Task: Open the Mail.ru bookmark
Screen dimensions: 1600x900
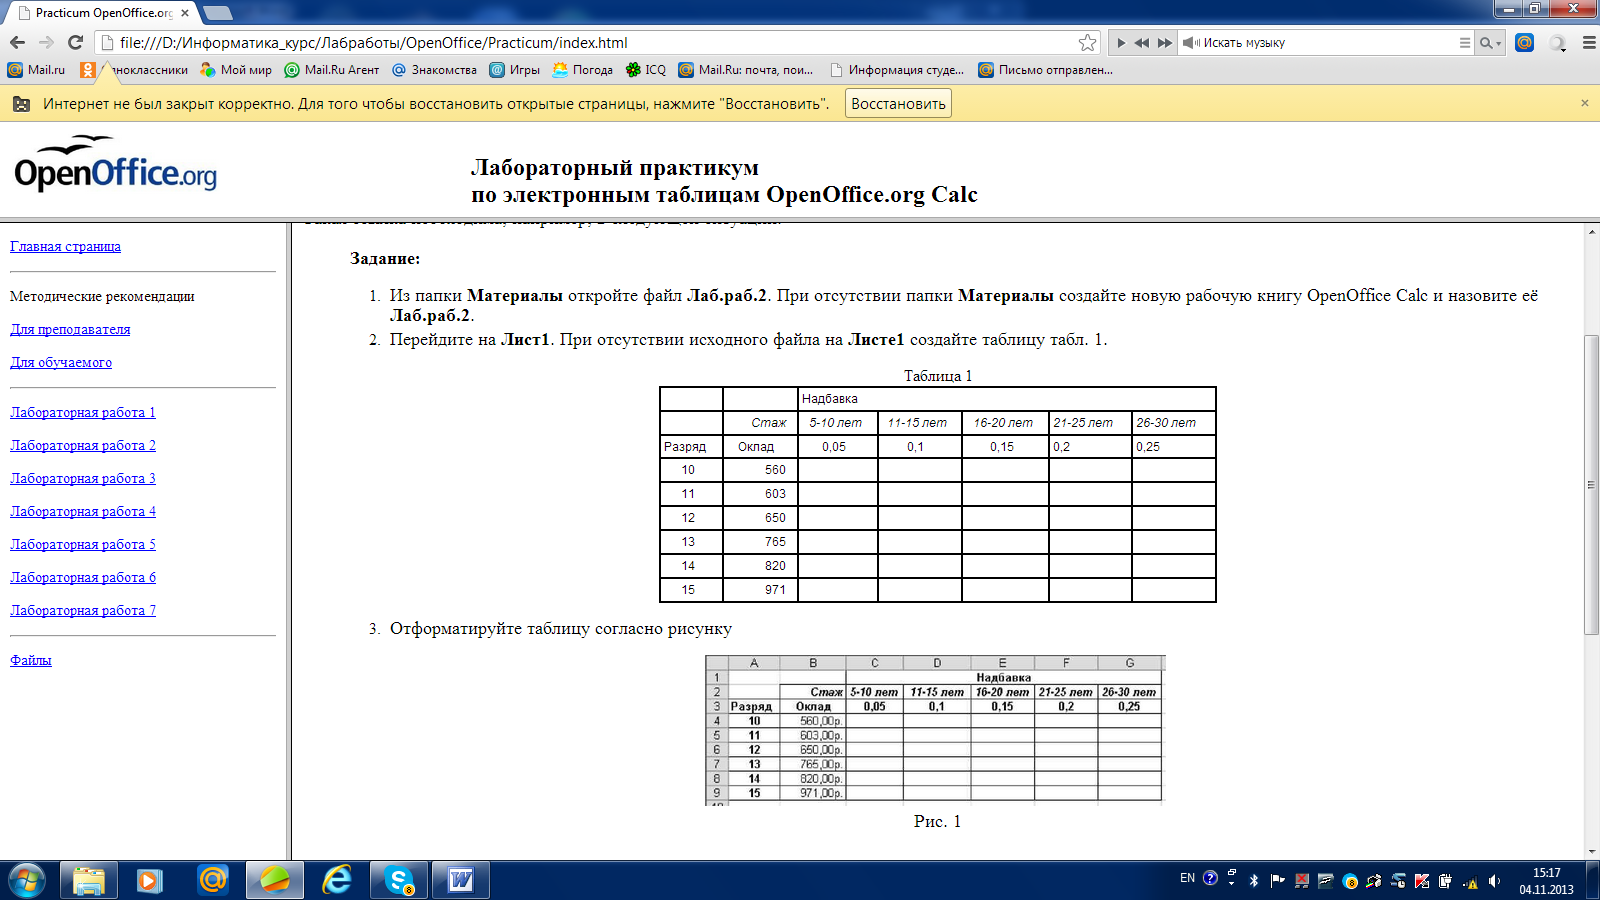Action: coord(36,70)
